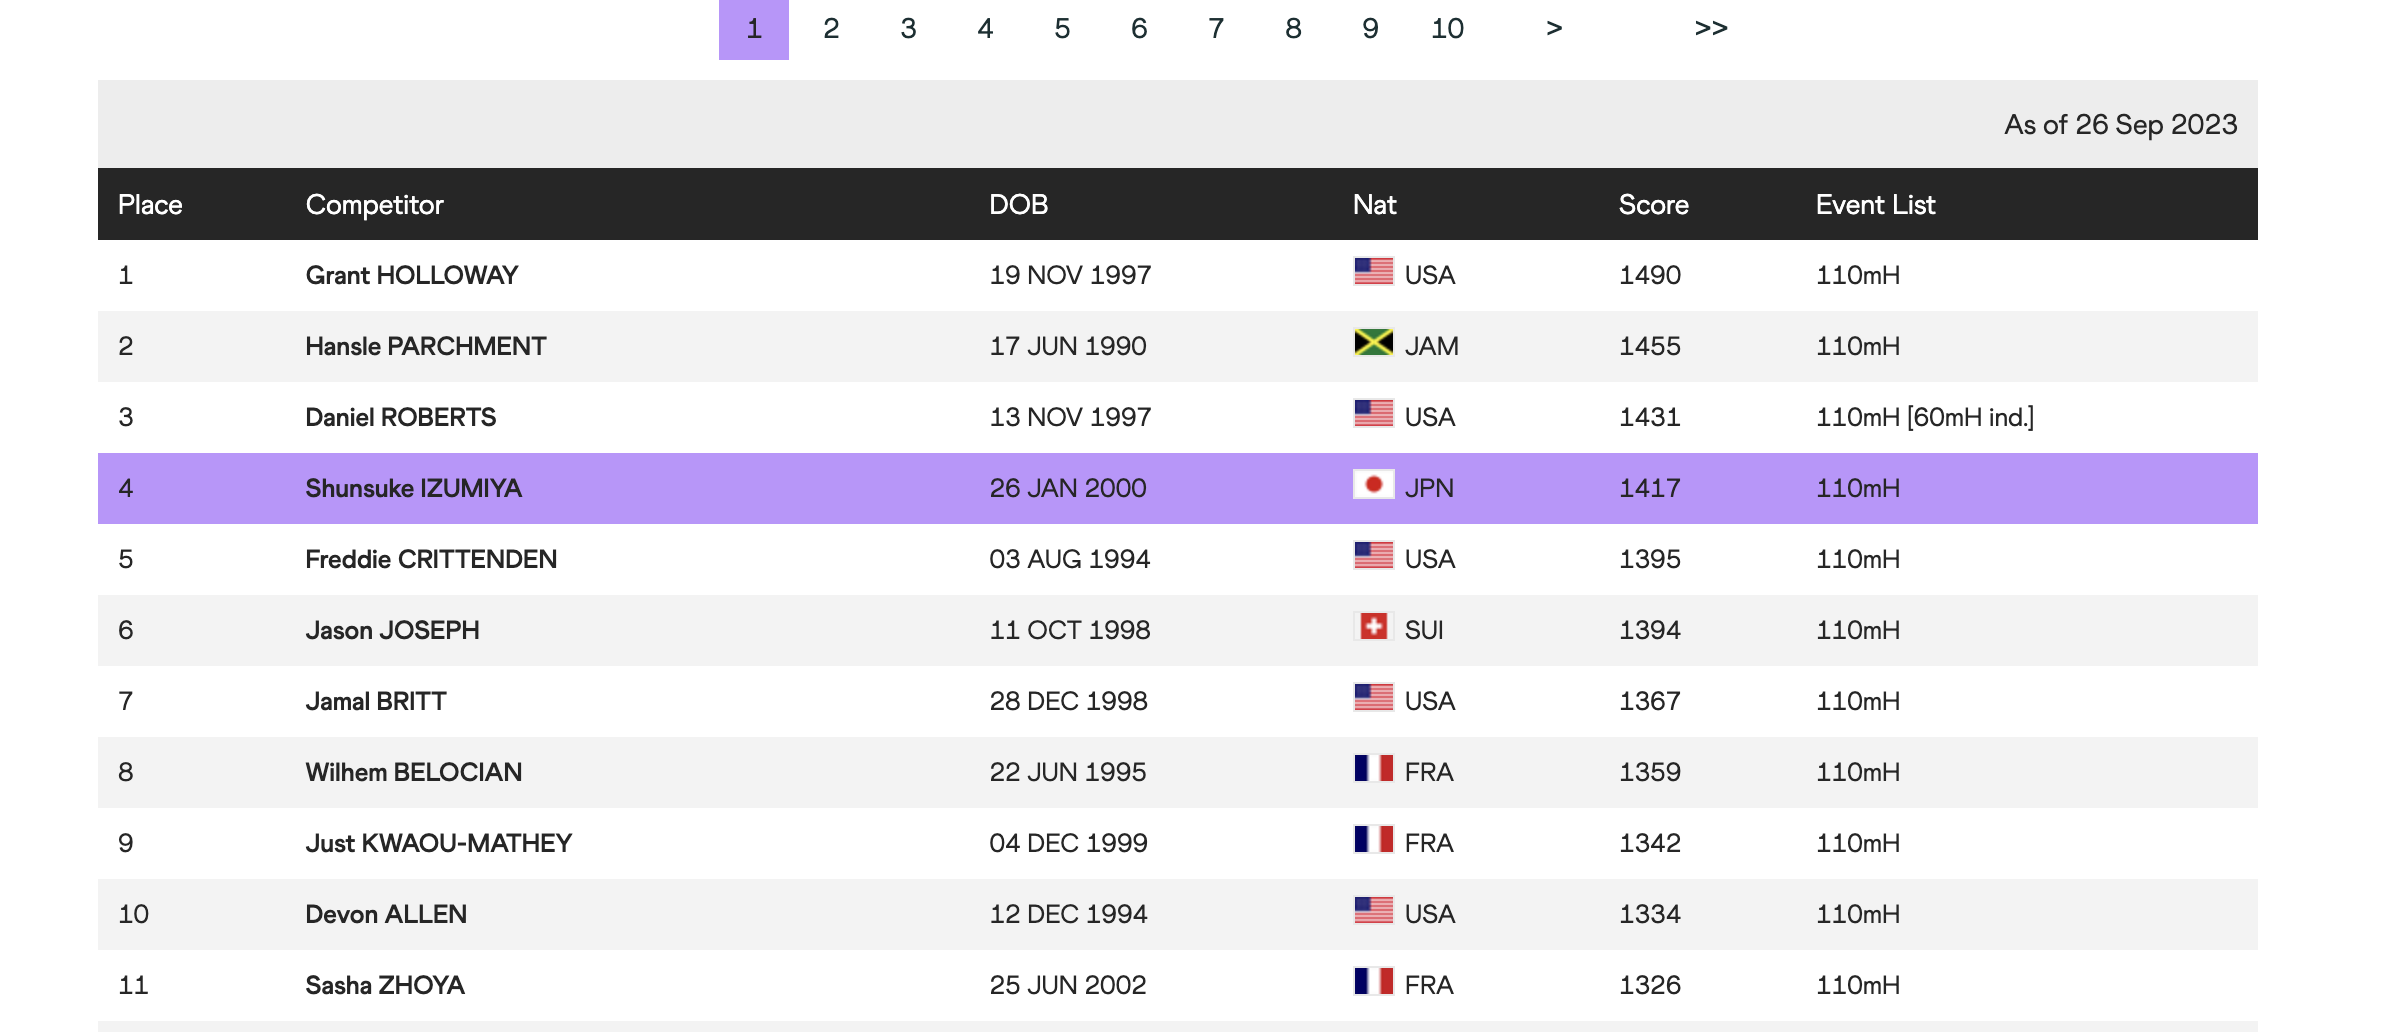This screenshot has height=1032, width=2408.
Task: Click the USA flag for Devon ALLEN
Action: click(1373, 910)
